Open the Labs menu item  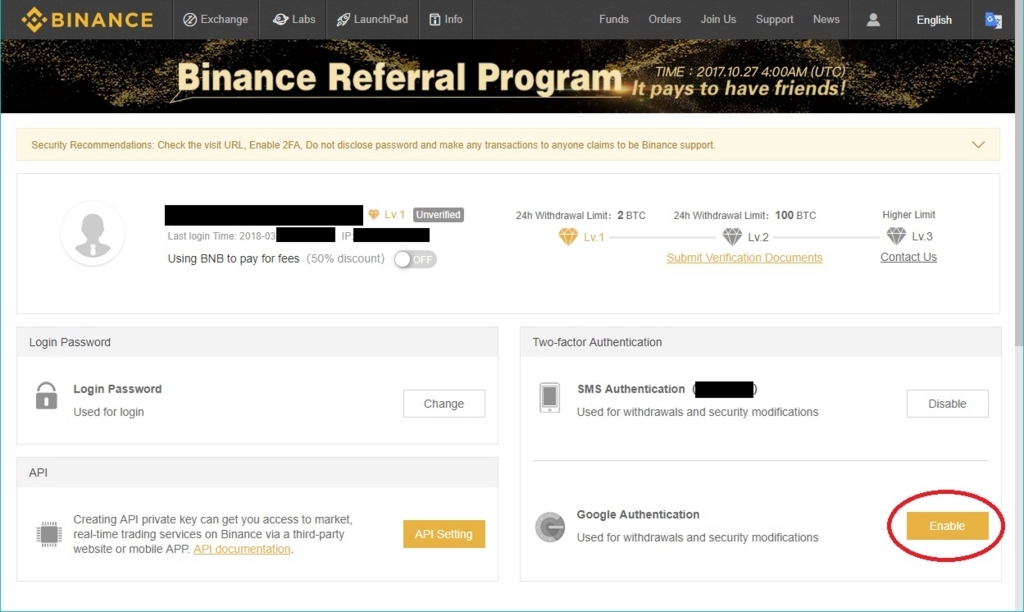(294, 20)
